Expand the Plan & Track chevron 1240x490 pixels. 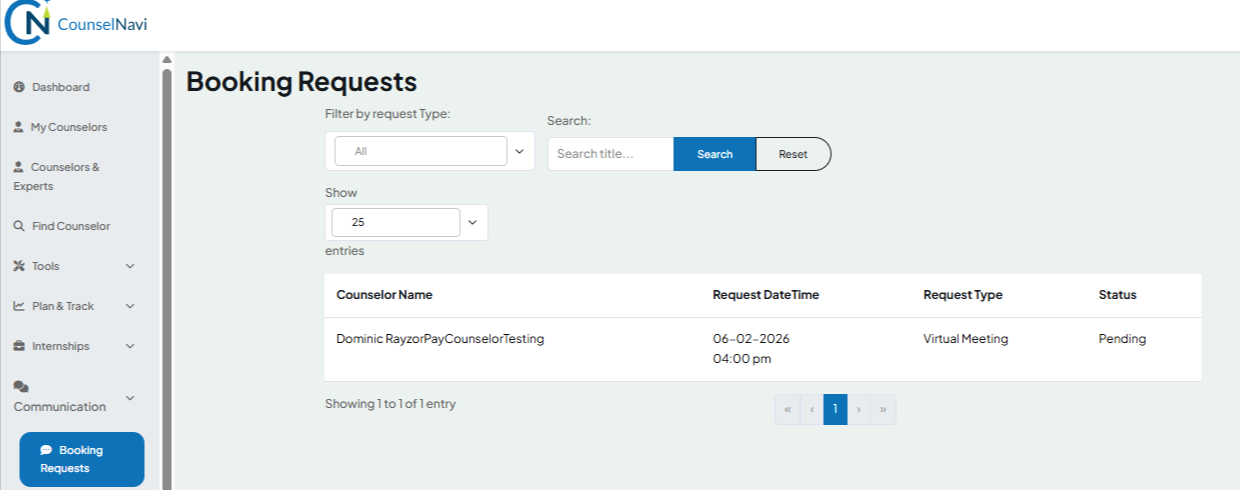[x=130, y=306]
